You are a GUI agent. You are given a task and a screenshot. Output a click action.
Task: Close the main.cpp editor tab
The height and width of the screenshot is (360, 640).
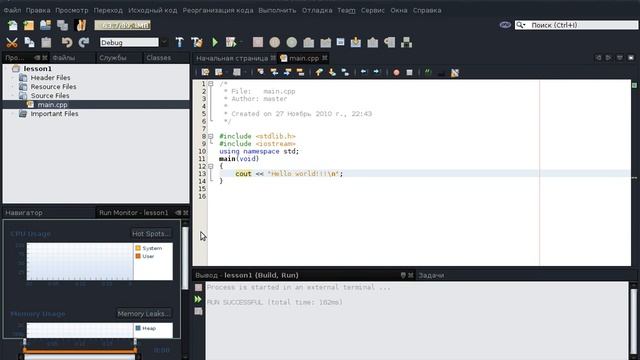coord(325,58)
